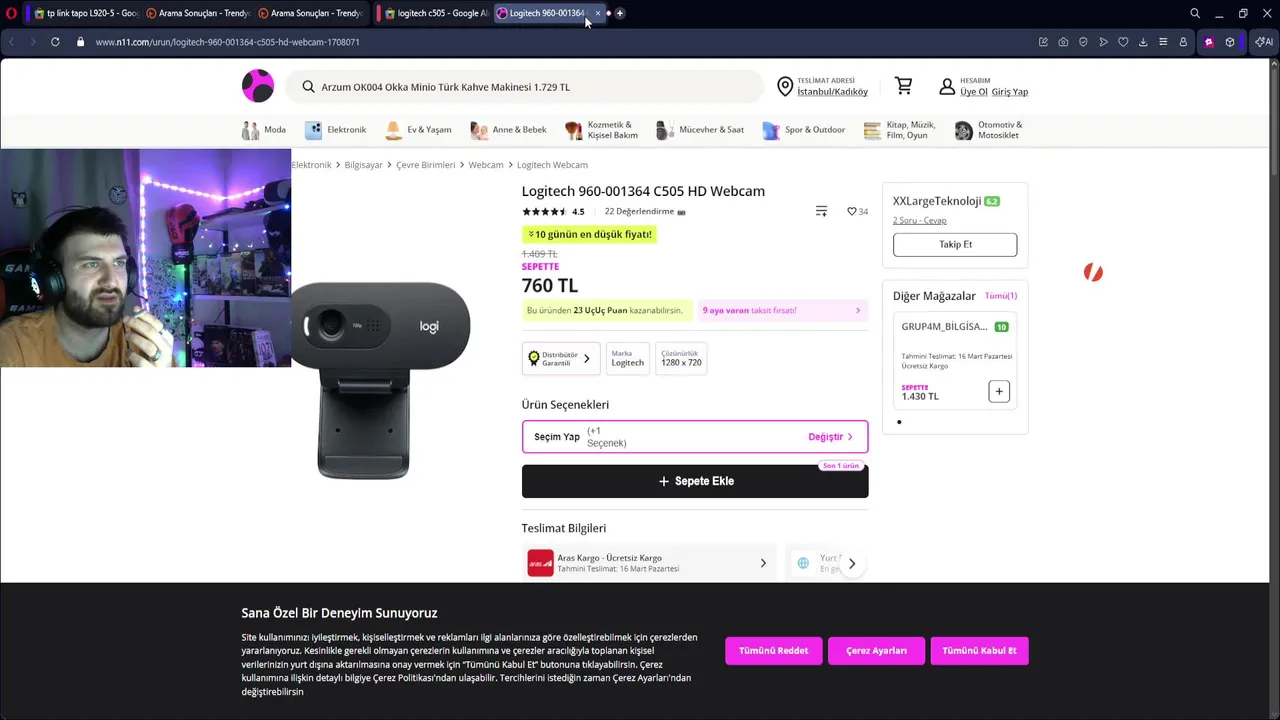Add GRUP4M_BİLGİSA offer with plus button
The image size is (1280, 720).
coord(999,391)
